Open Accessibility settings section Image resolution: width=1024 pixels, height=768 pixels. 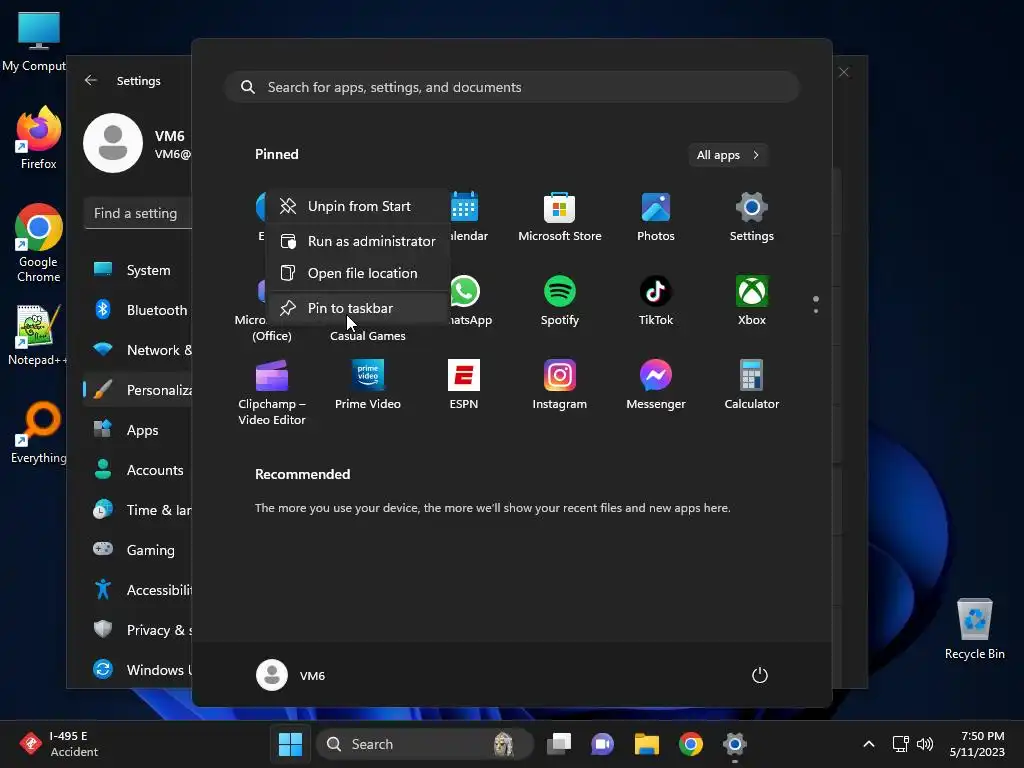click(x=138, y=590)
